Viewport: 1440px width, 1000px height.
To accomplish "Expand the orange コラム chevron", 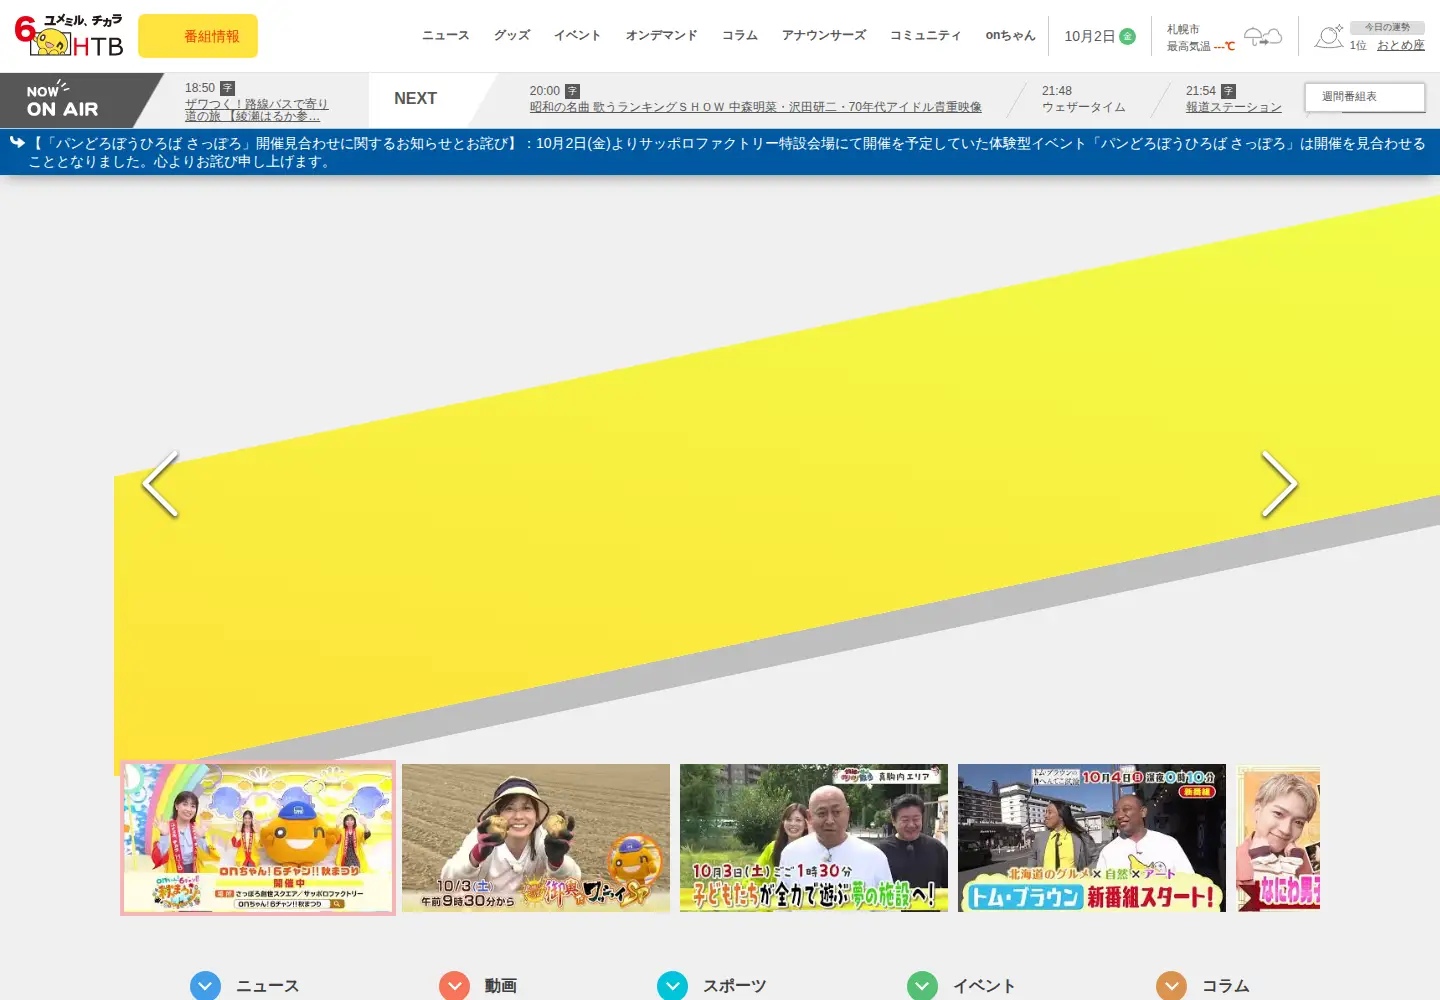I will coord(1171,986).
